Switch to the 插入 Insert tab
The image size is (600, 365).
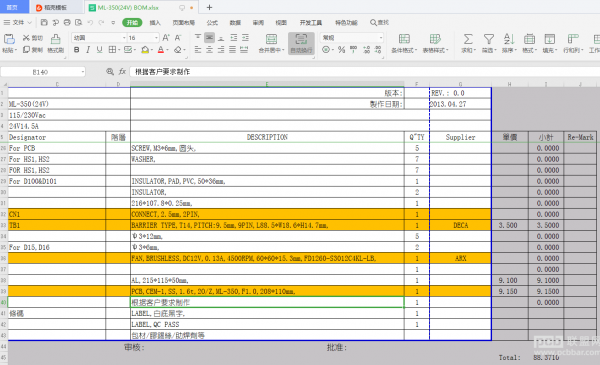[155, 23]
